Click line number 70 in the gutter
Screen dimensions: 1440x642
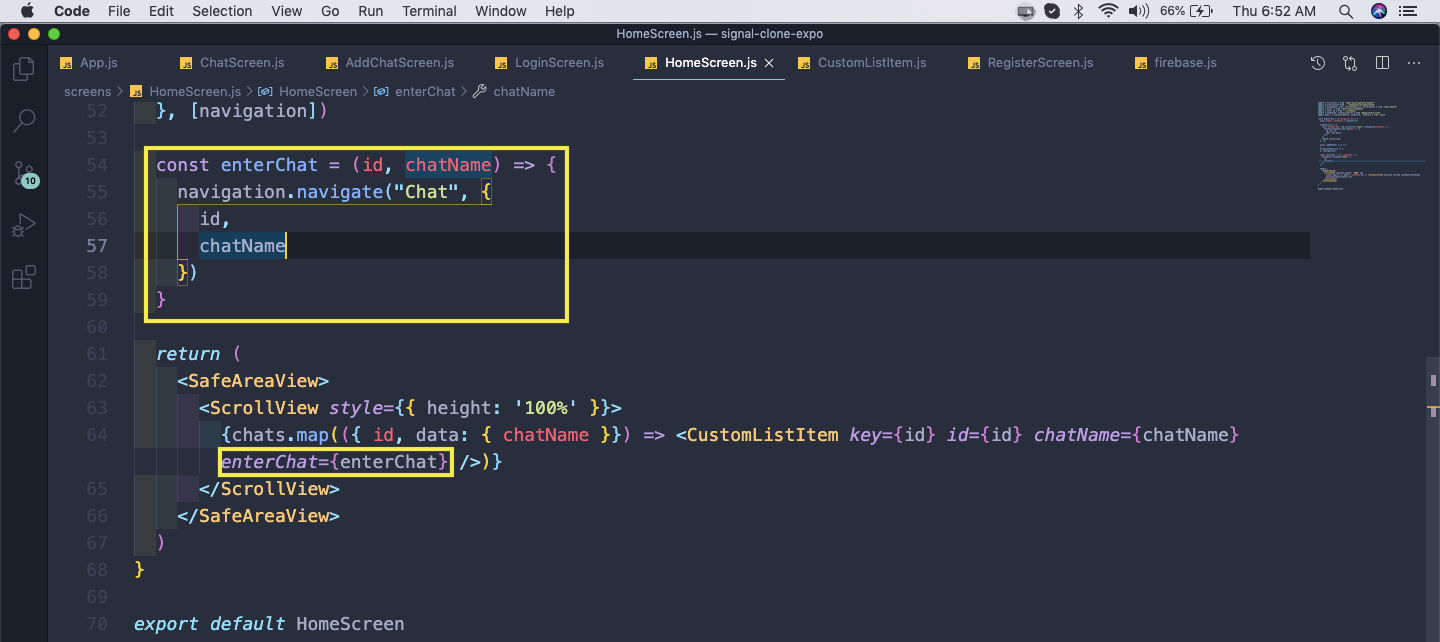pyautogui.click(x=97, y=624)
